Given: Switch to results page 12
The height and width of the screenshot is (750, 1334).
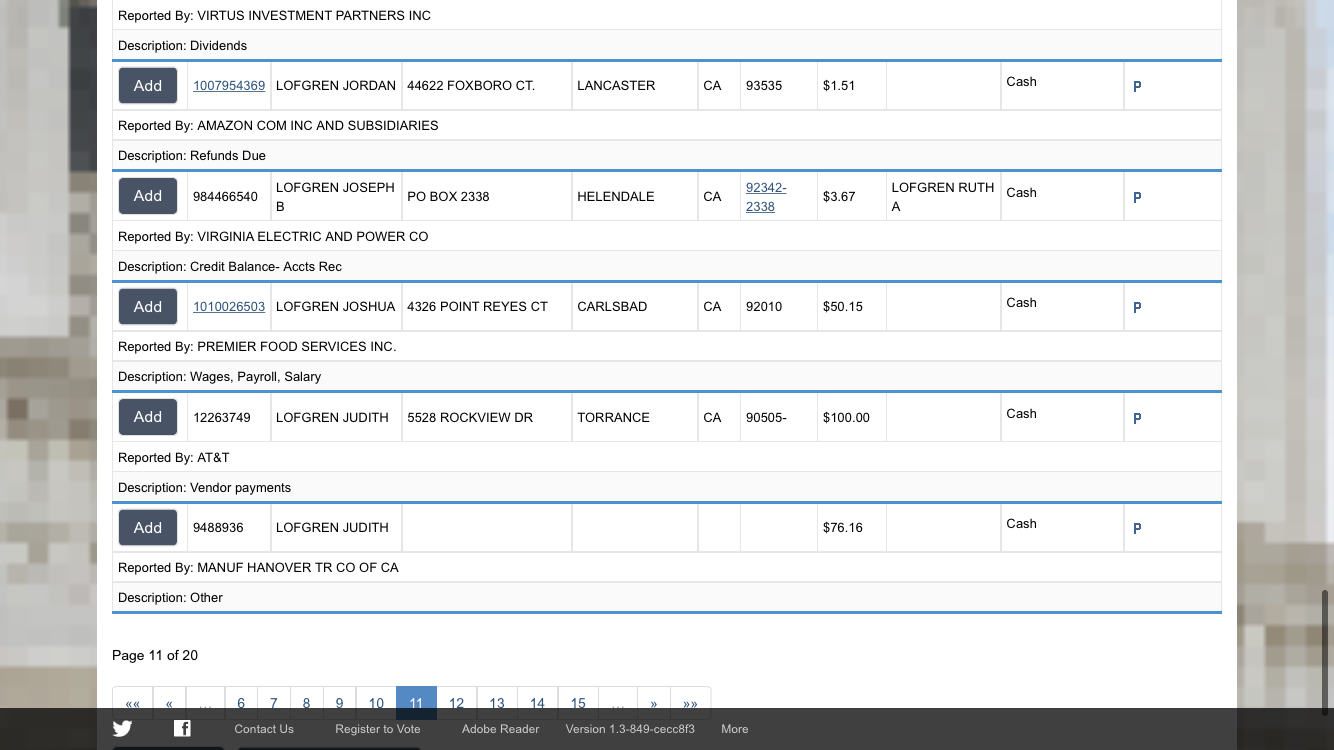Looking at the screenshot, I should tap(457, 704).
